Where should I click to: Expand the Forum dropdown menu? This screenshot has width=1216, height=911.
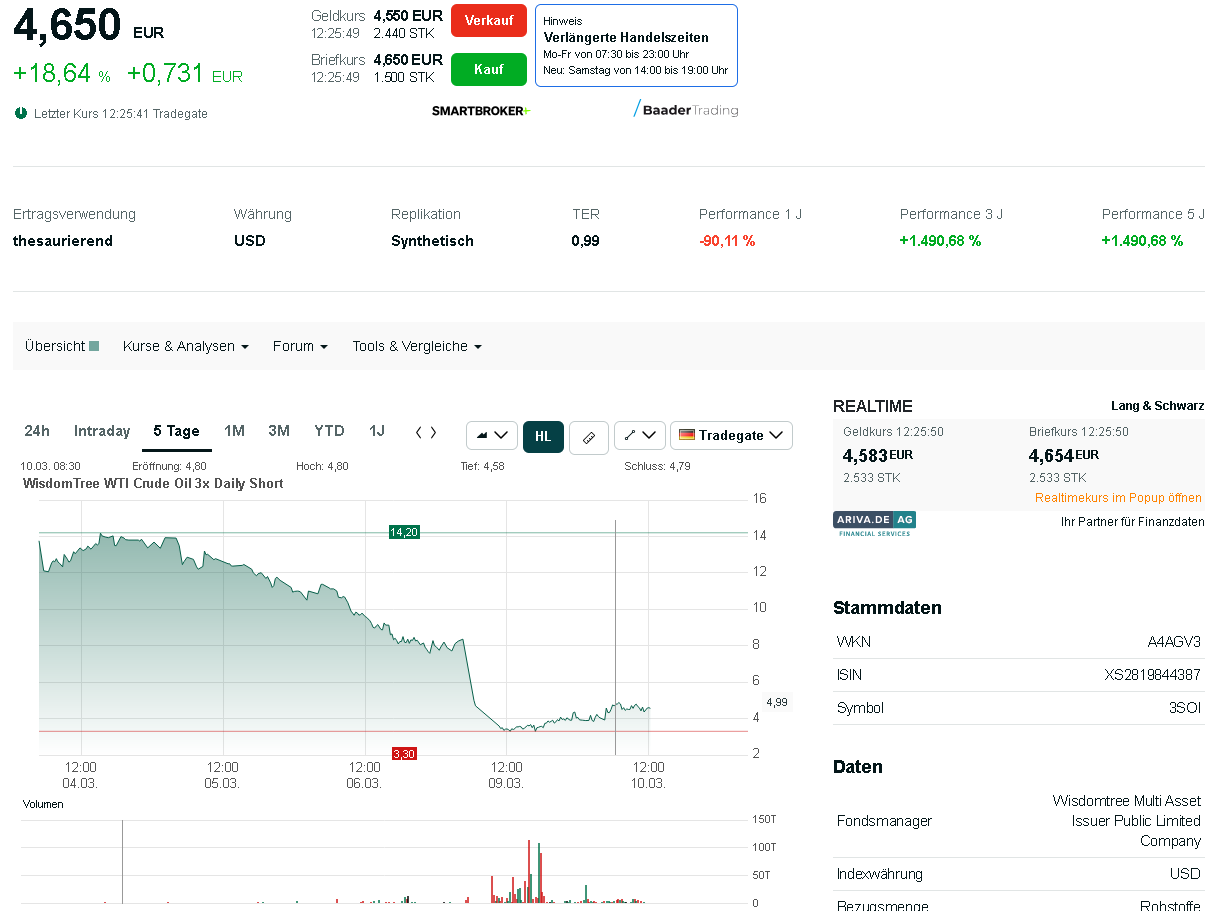[300, 346]
